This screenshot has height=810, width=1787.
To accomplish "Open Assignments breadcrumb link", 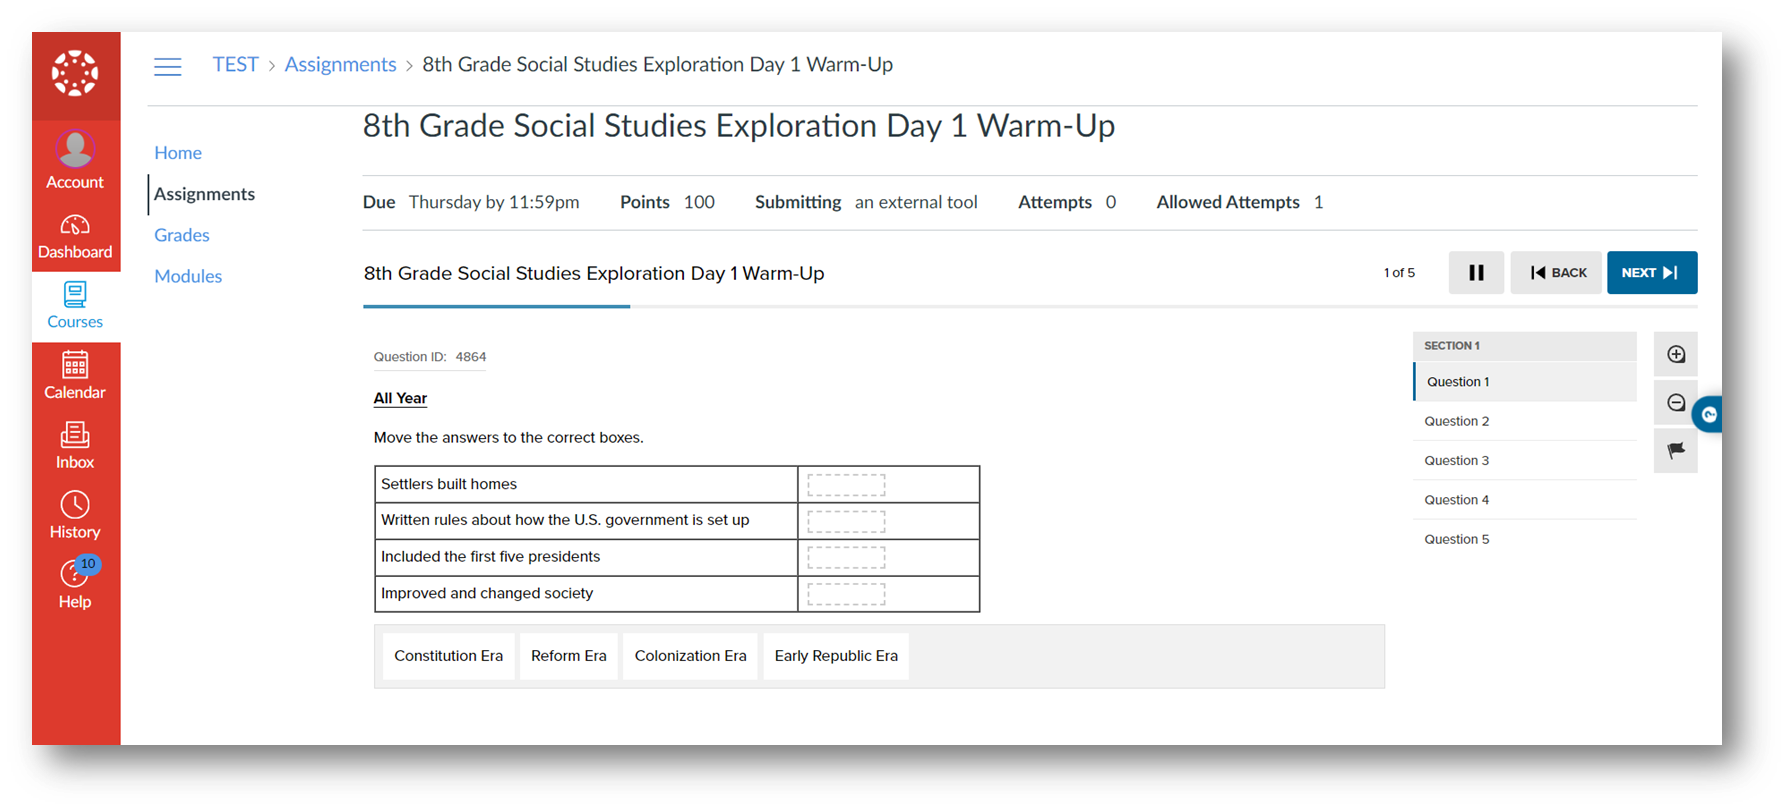I will pos(341,65).
